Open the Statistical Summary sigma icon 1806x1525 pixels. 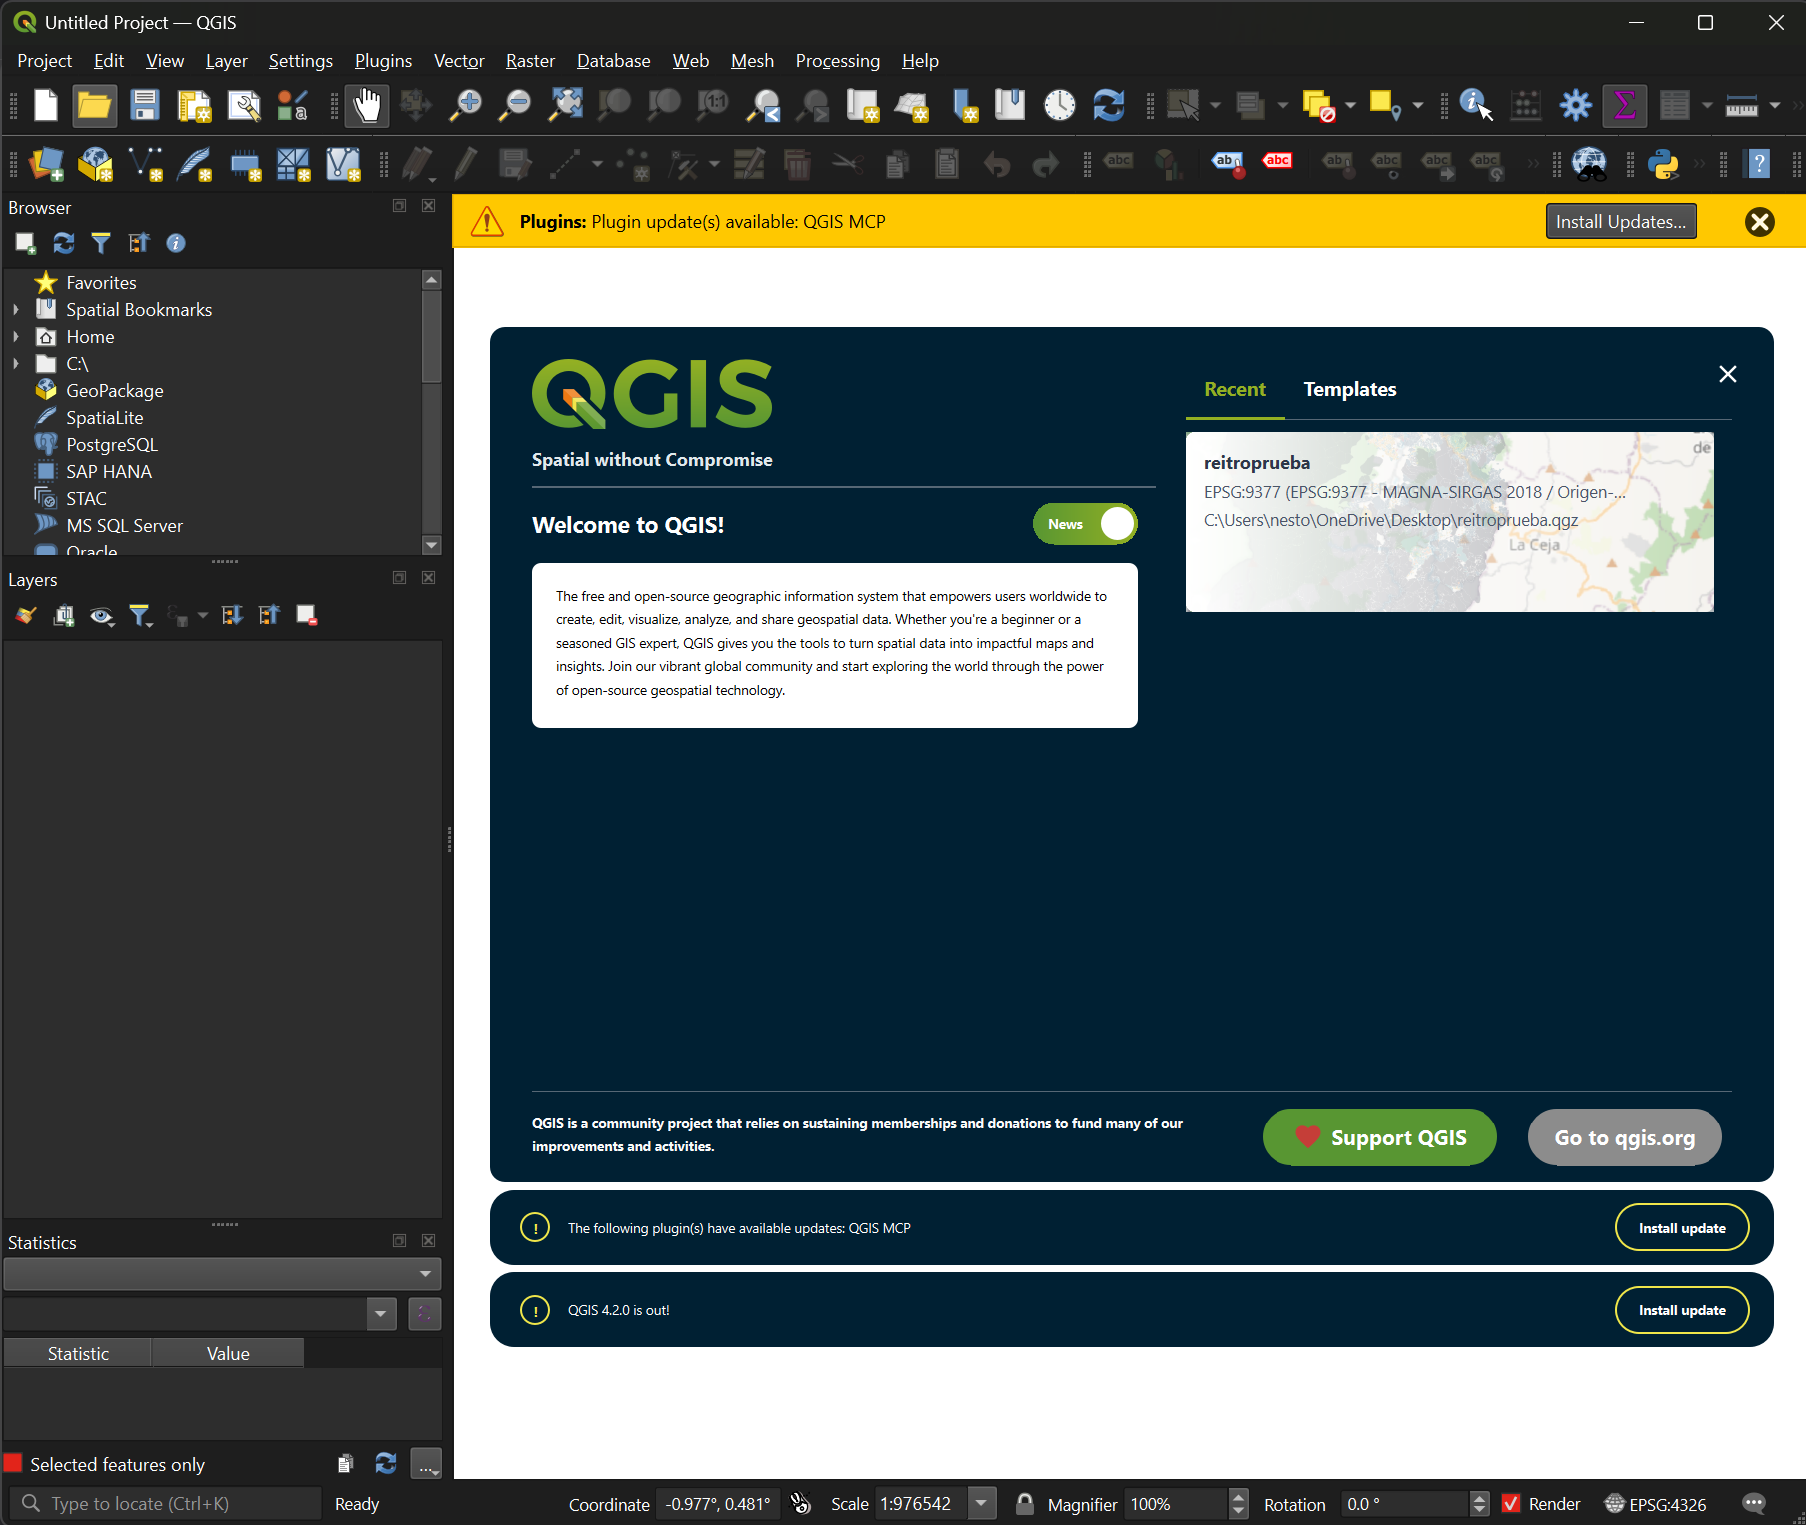click(x=1625, y=105)
